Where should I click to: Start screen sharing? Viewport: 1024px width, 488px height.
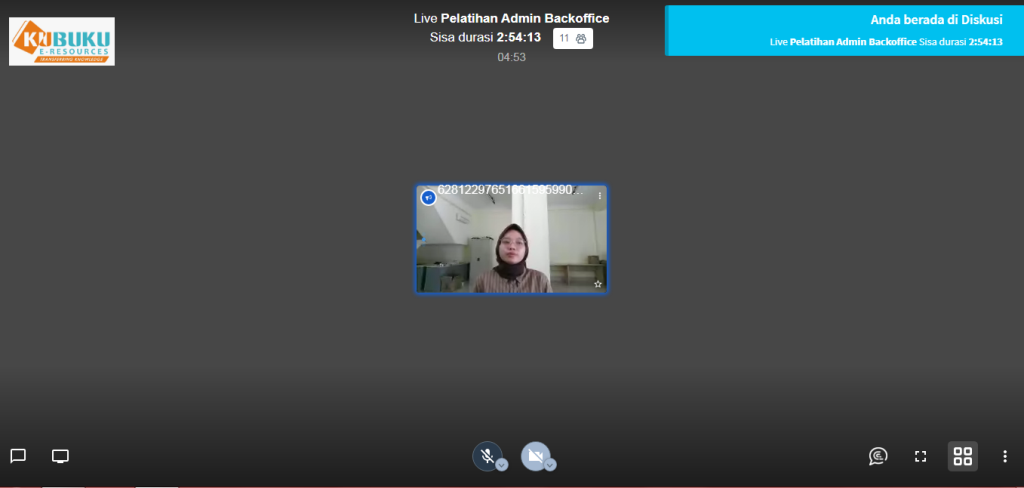pyautogui.click(x=60, y=456)
